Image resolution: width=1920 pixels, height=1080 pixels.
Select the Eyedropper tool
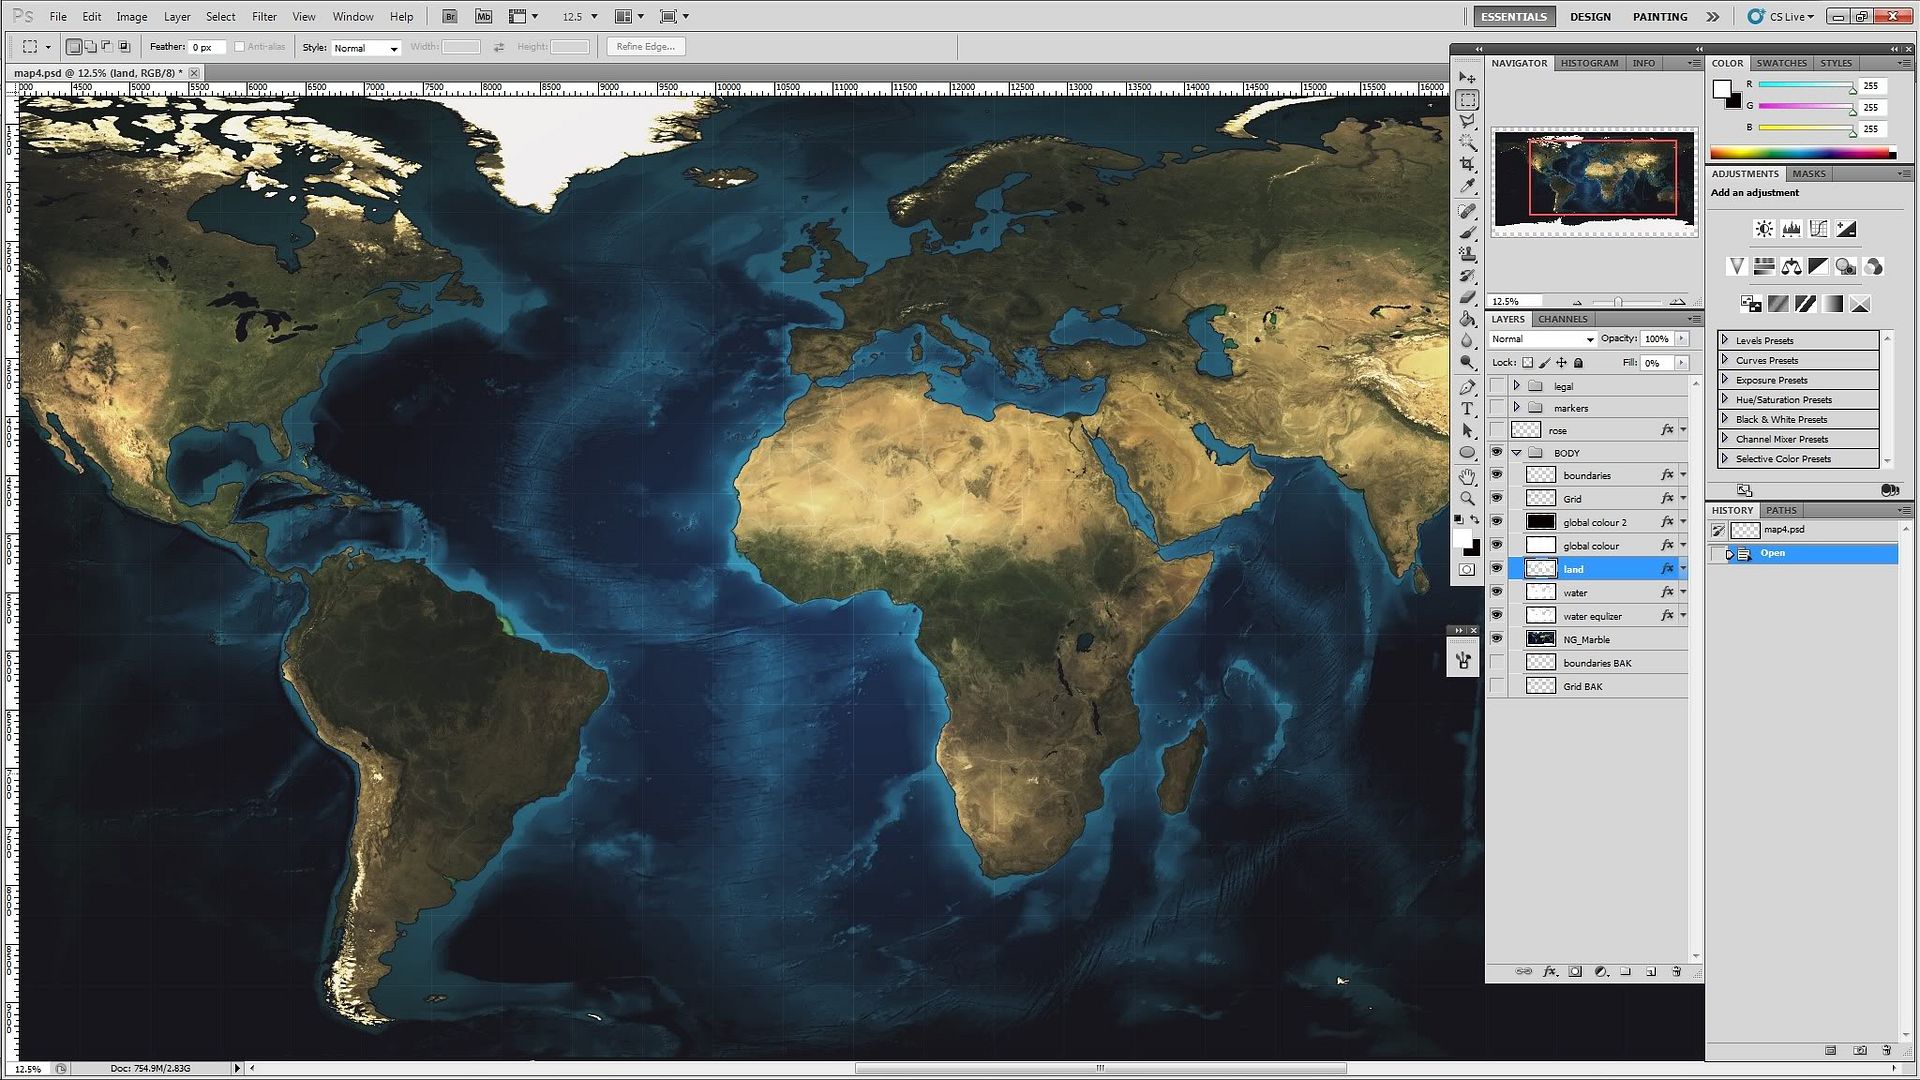pos(1468,186)
